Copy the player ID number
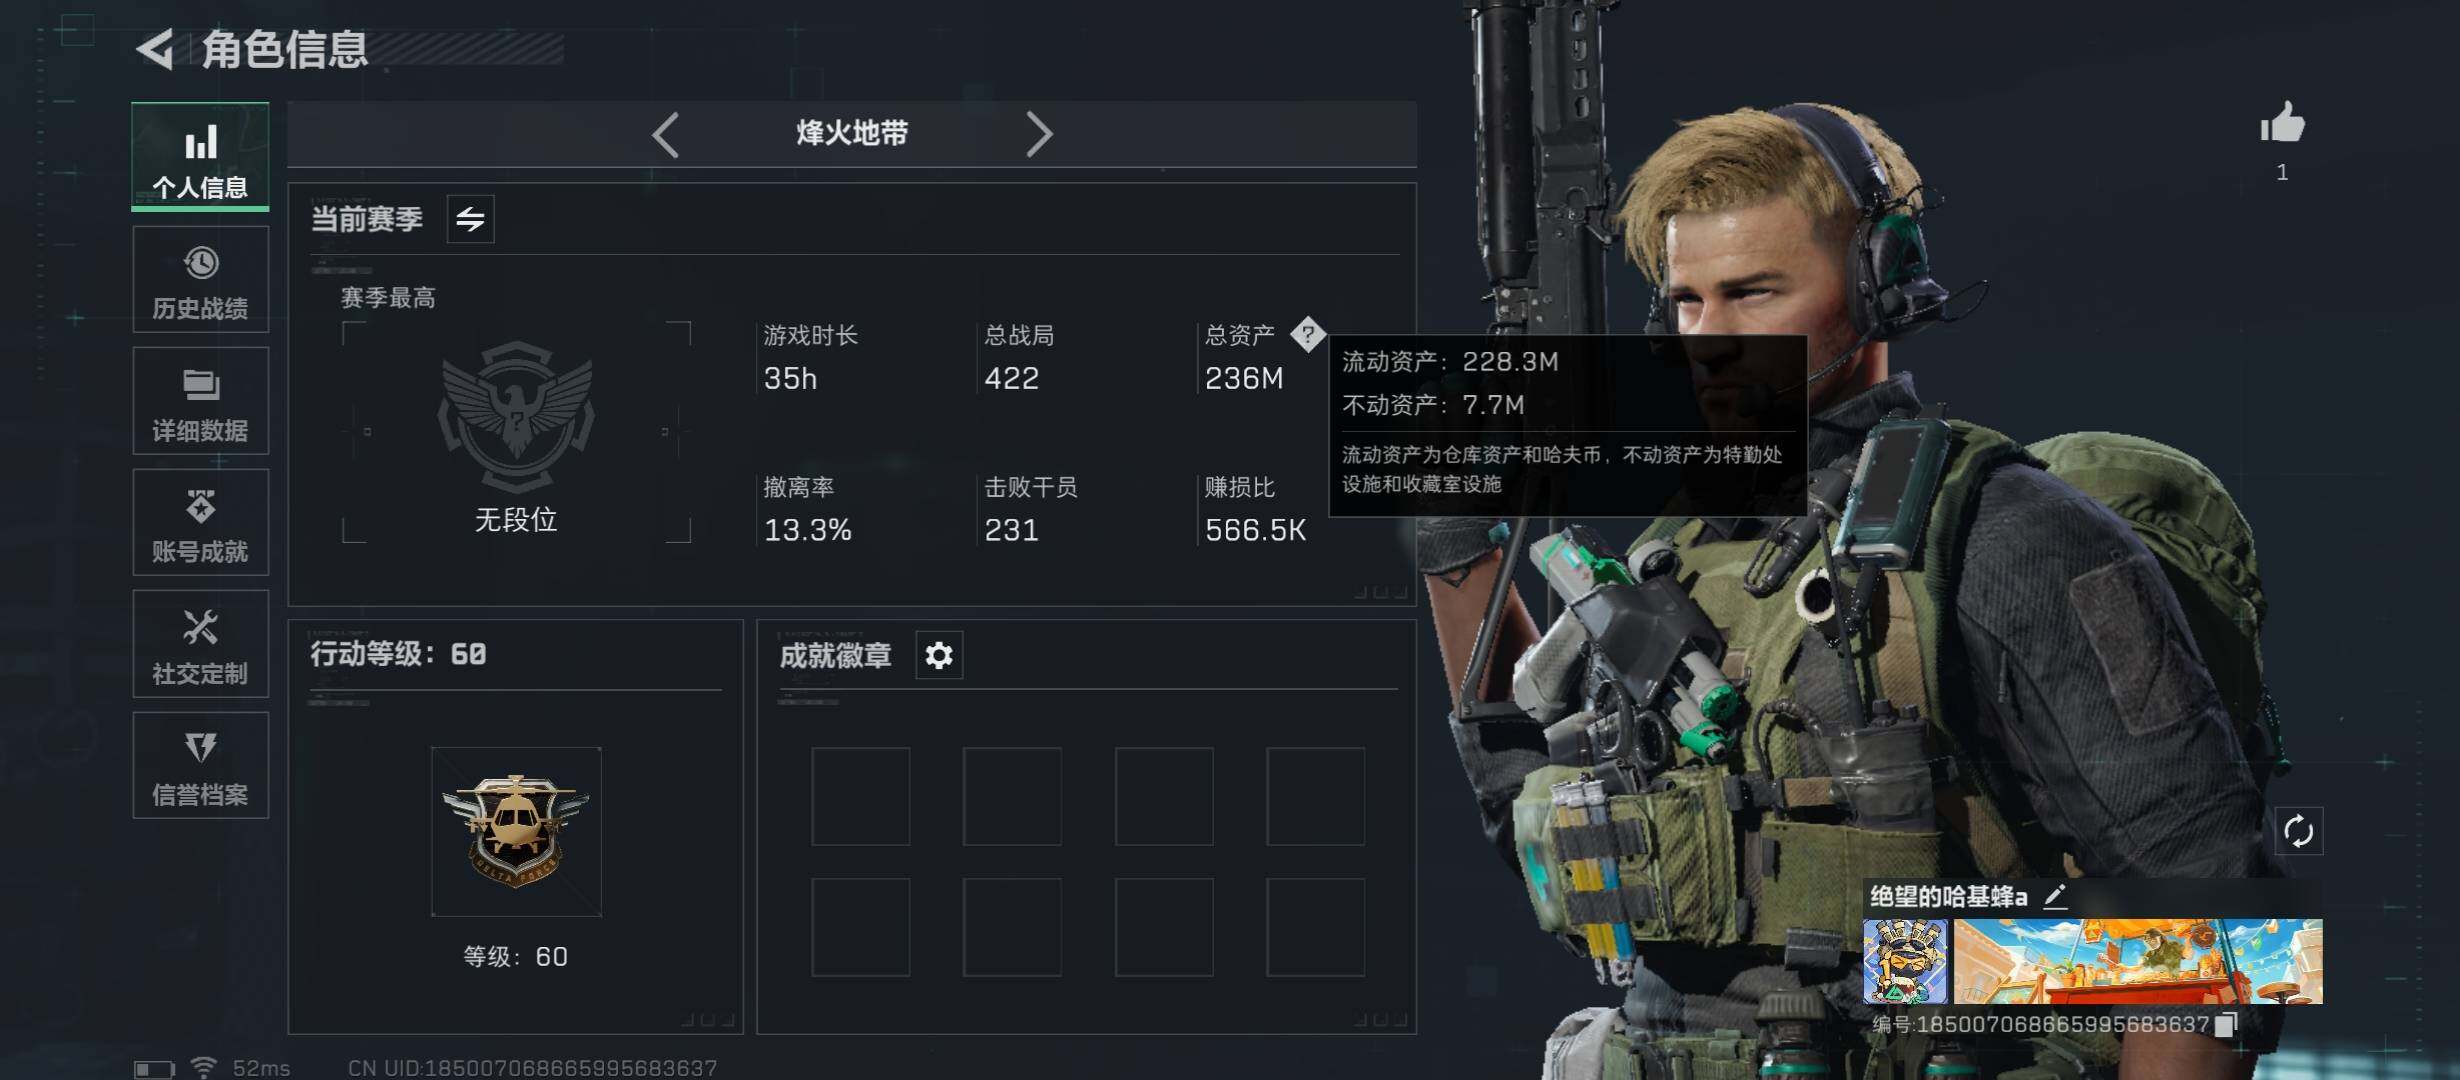This screenshot has height=1080, width=2460. (x=2226, y=1024)
